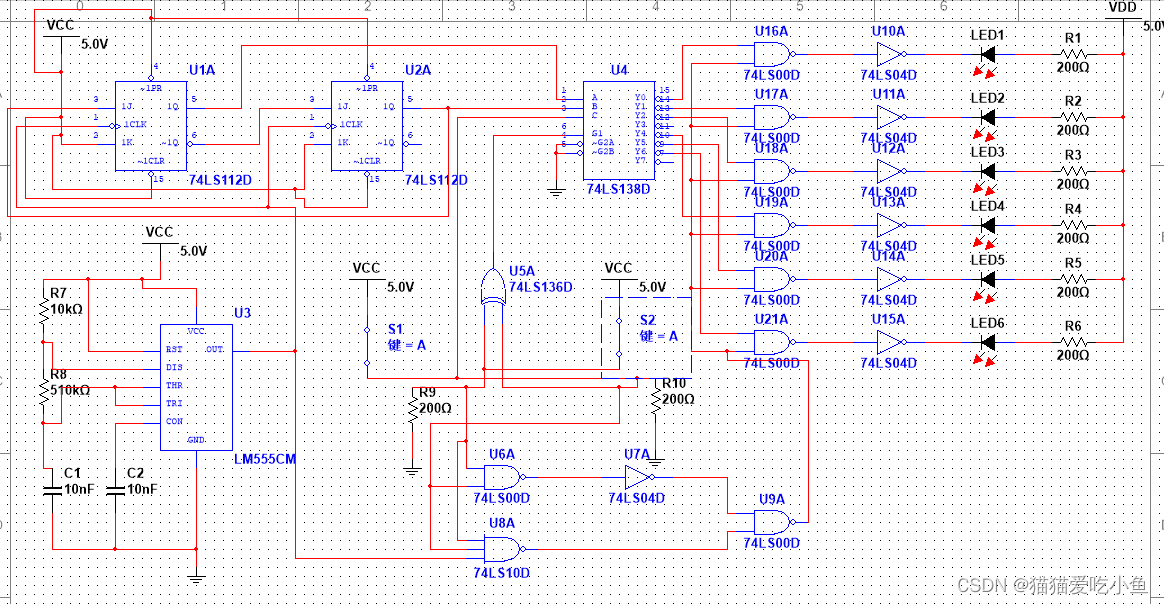Select the U21A NAND gate
This screenshot has width=1164, height=604.
774,343
